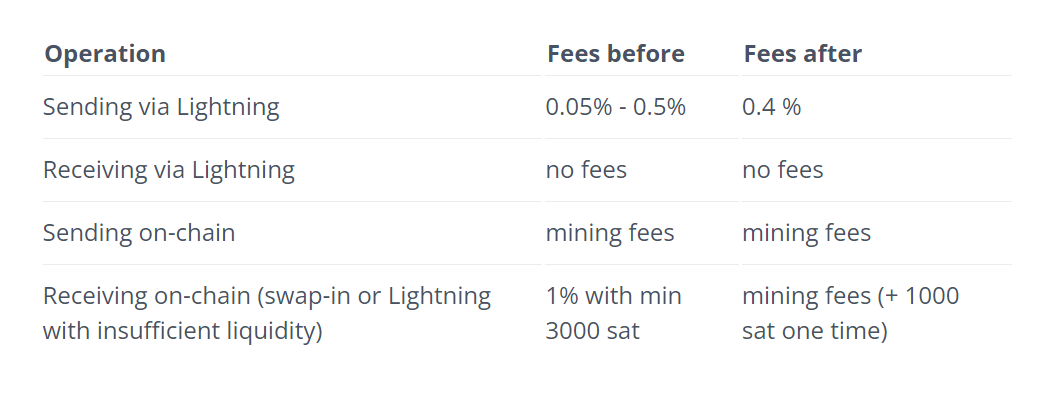Click no fees in Fees before column
This screenshot has height=408, width=1041.
pos(586,170)
